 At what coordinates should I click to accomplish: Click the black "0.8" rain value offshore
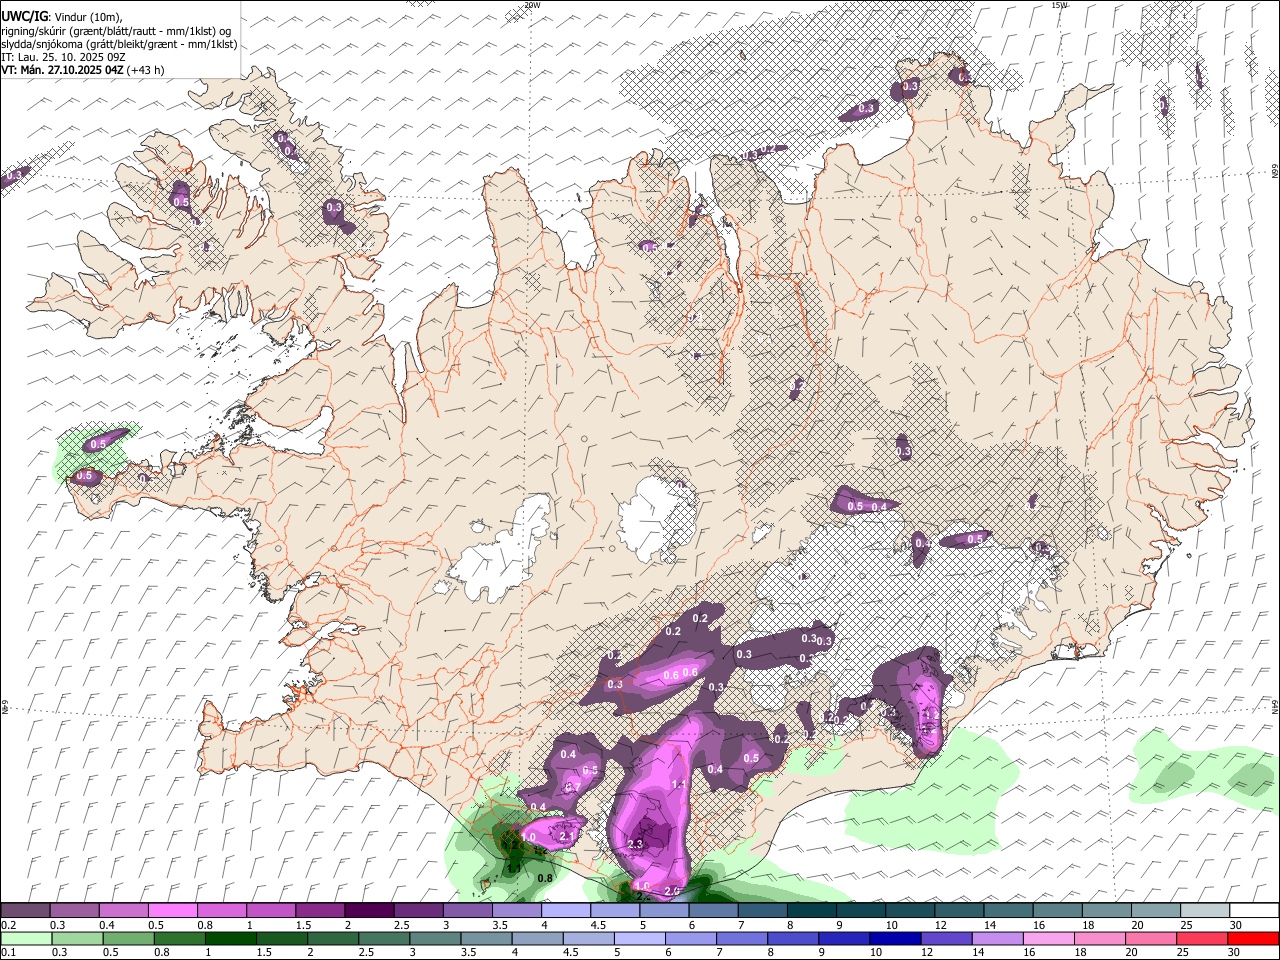(x=546, y=879)
